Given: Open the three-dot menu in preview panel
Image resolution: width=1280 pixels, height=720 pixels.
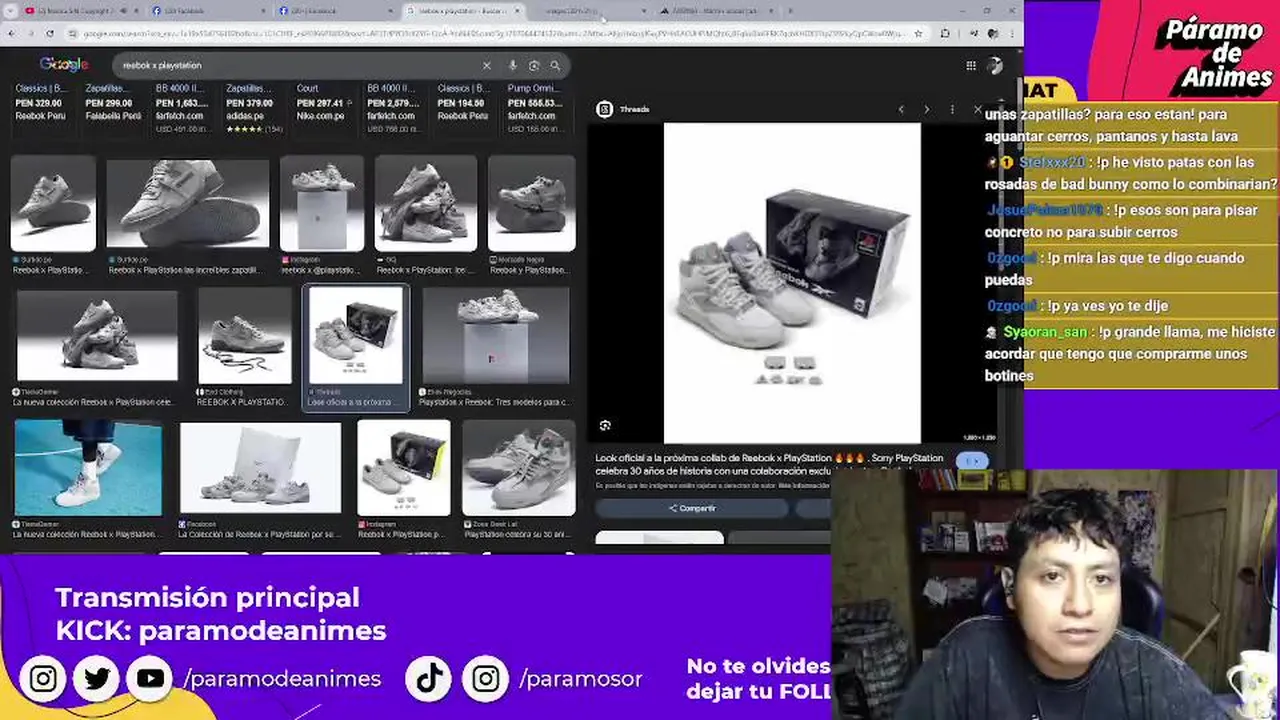Looking at the screenshot, I should tap(952, 109).
